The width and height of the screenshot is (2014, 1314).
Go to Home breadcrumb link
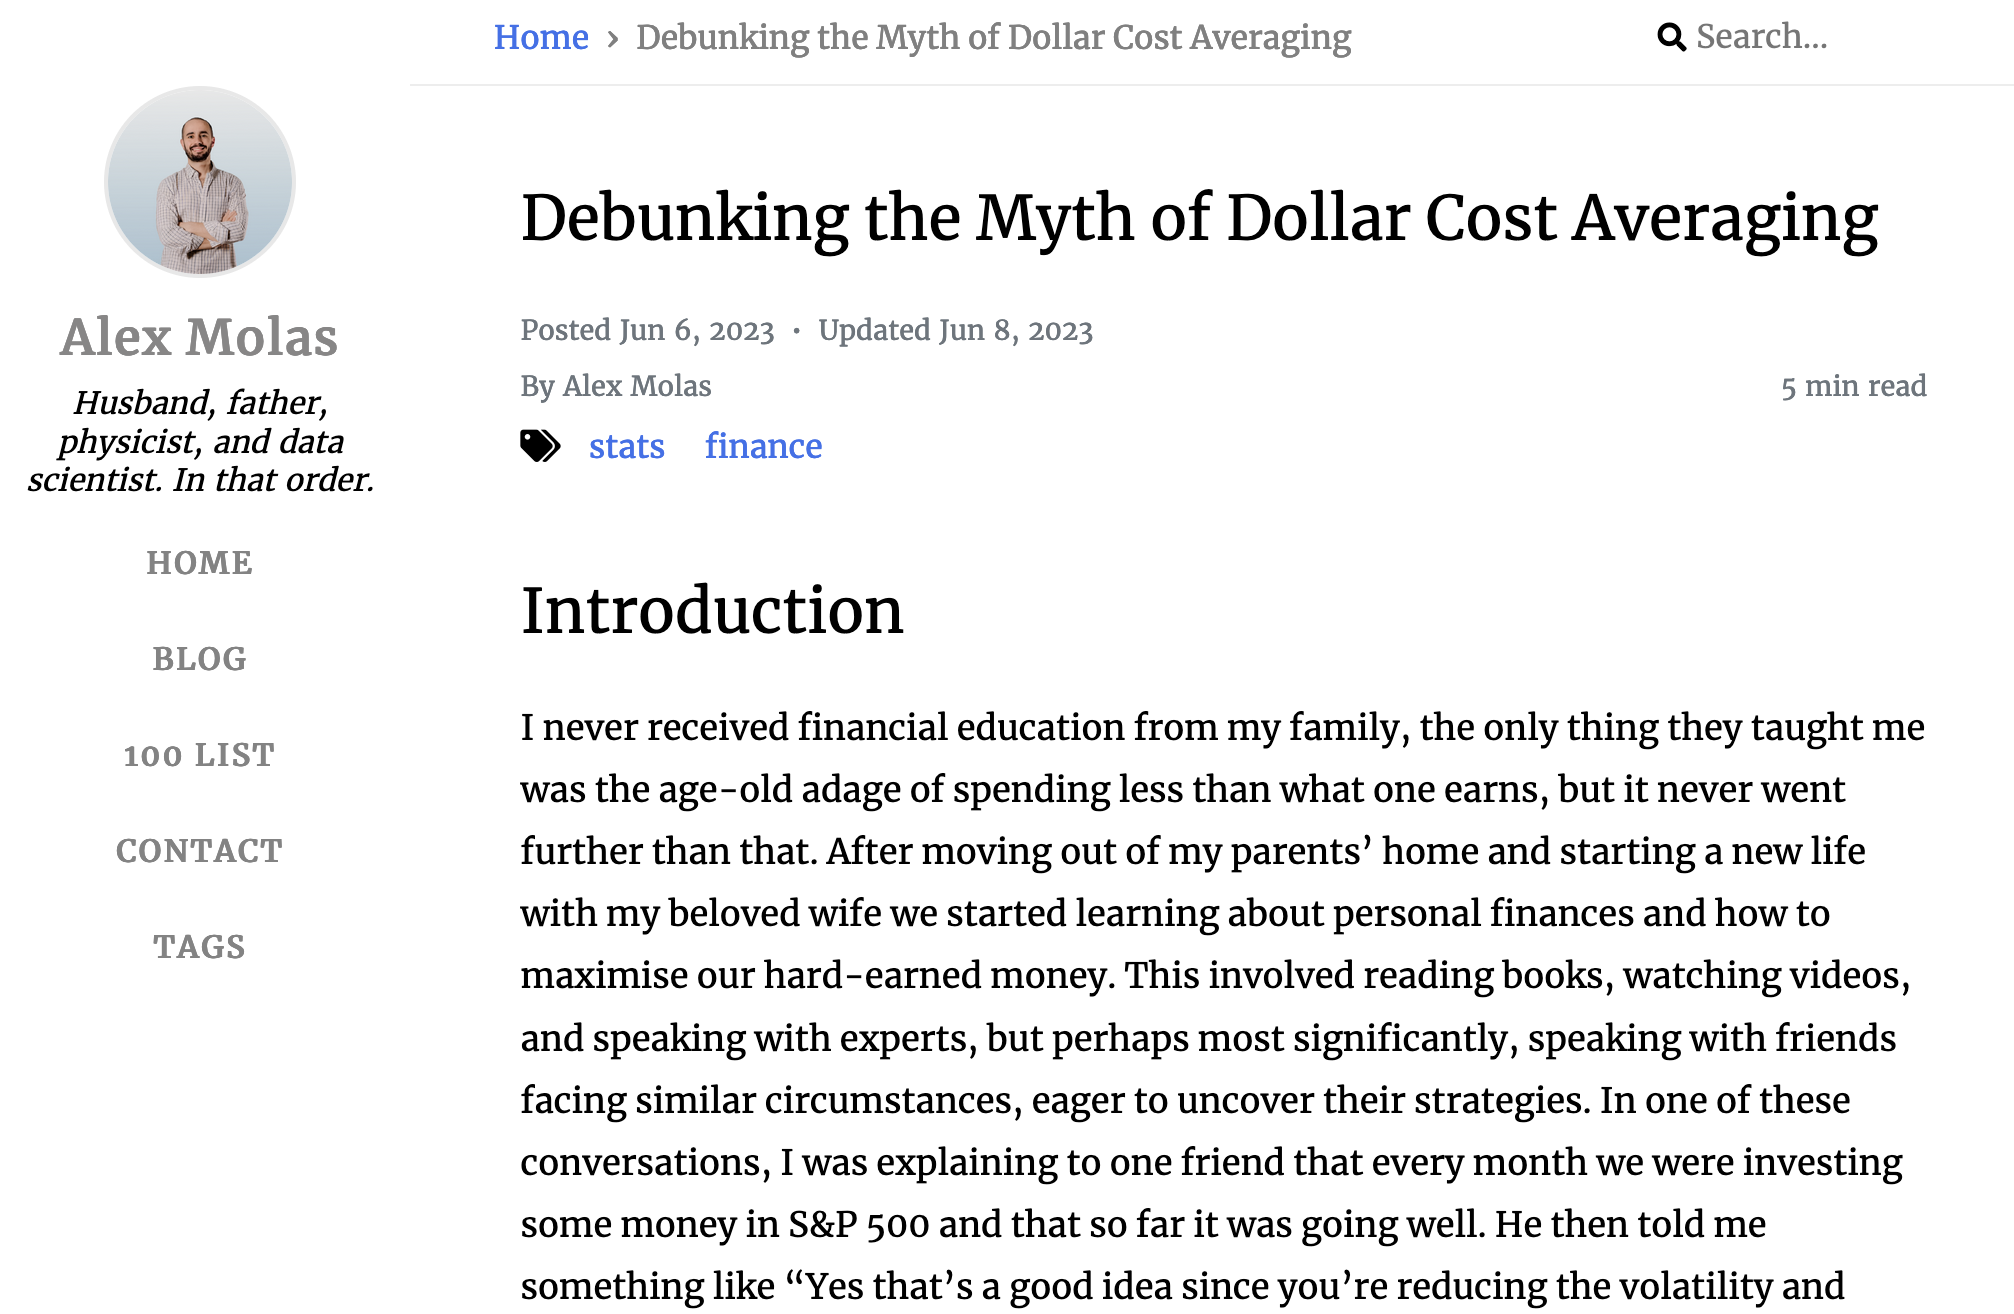click(541, 37)
